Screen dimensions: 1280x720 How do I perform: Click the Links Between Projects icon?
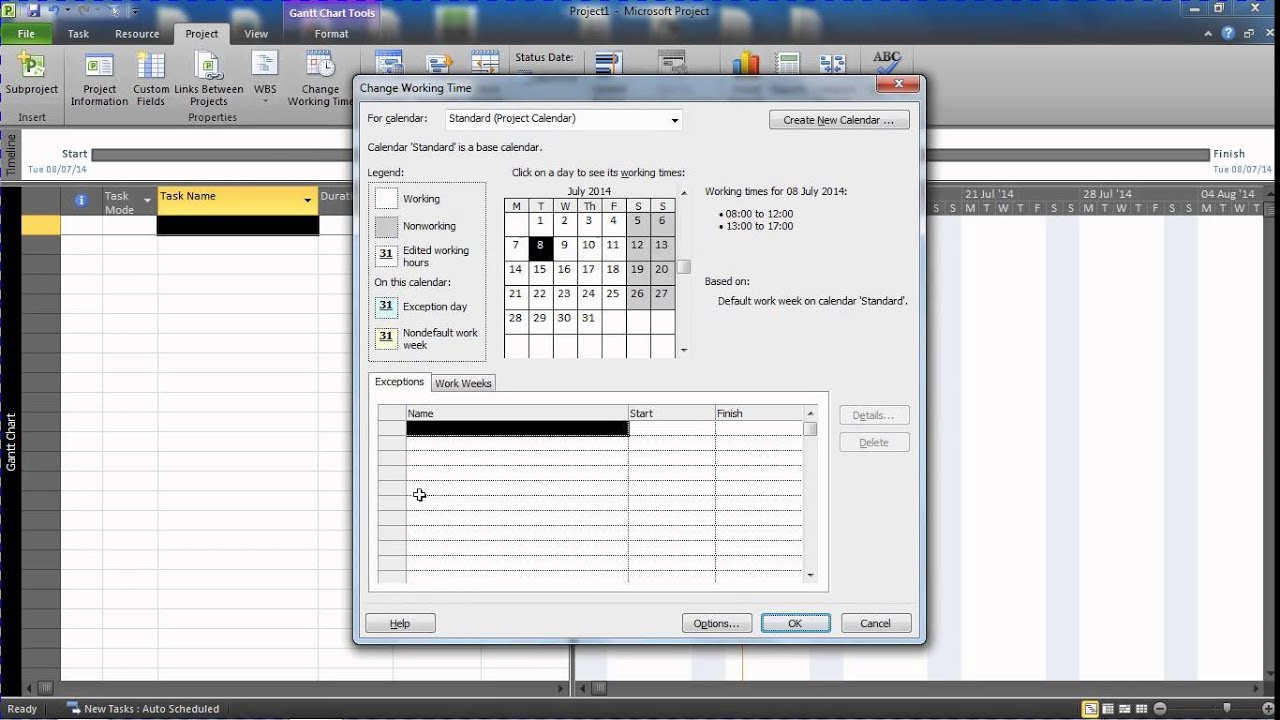pos(208,75)
